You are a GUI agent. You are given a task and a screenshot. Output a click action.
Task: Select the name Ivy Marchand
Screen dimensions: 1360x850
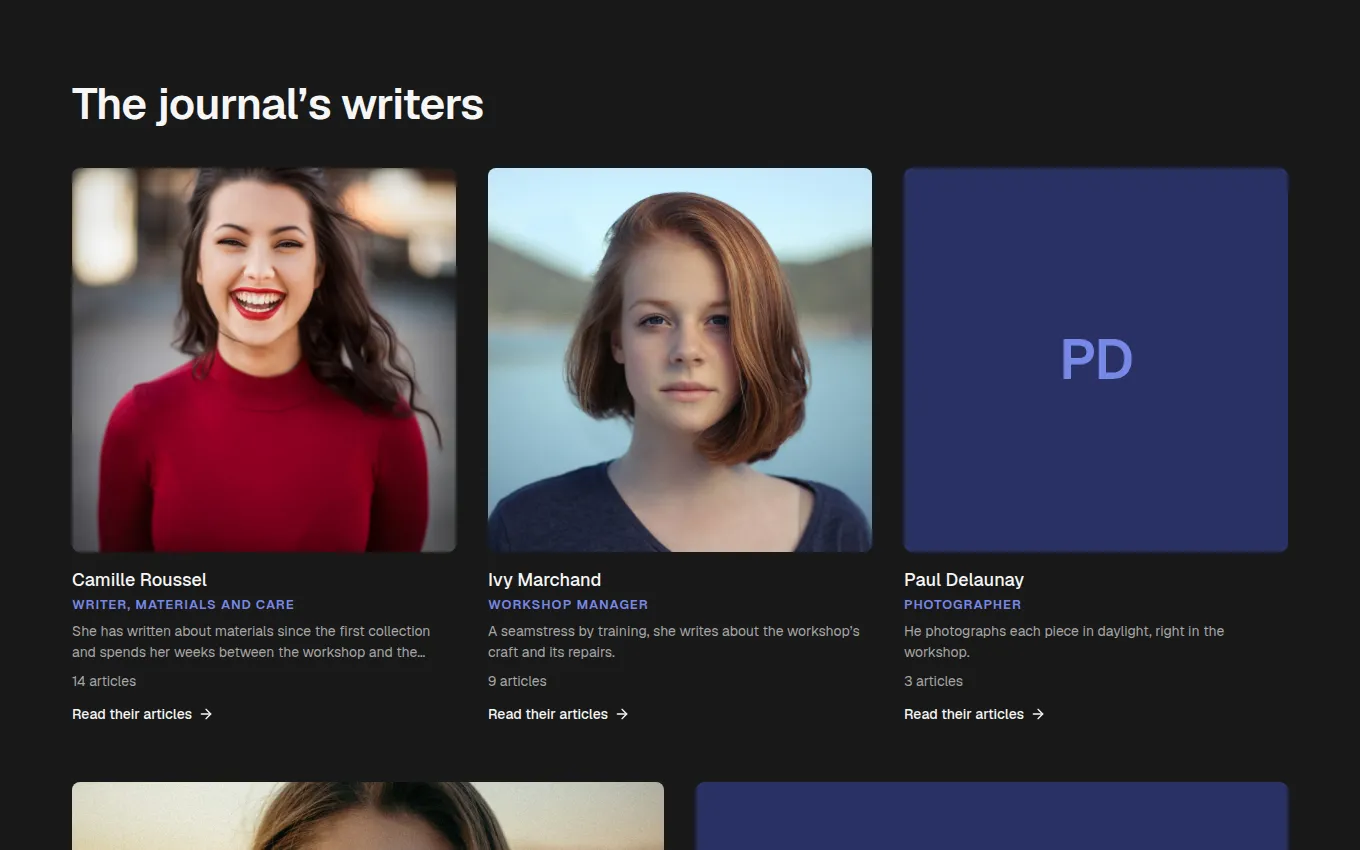coord(544,580)
